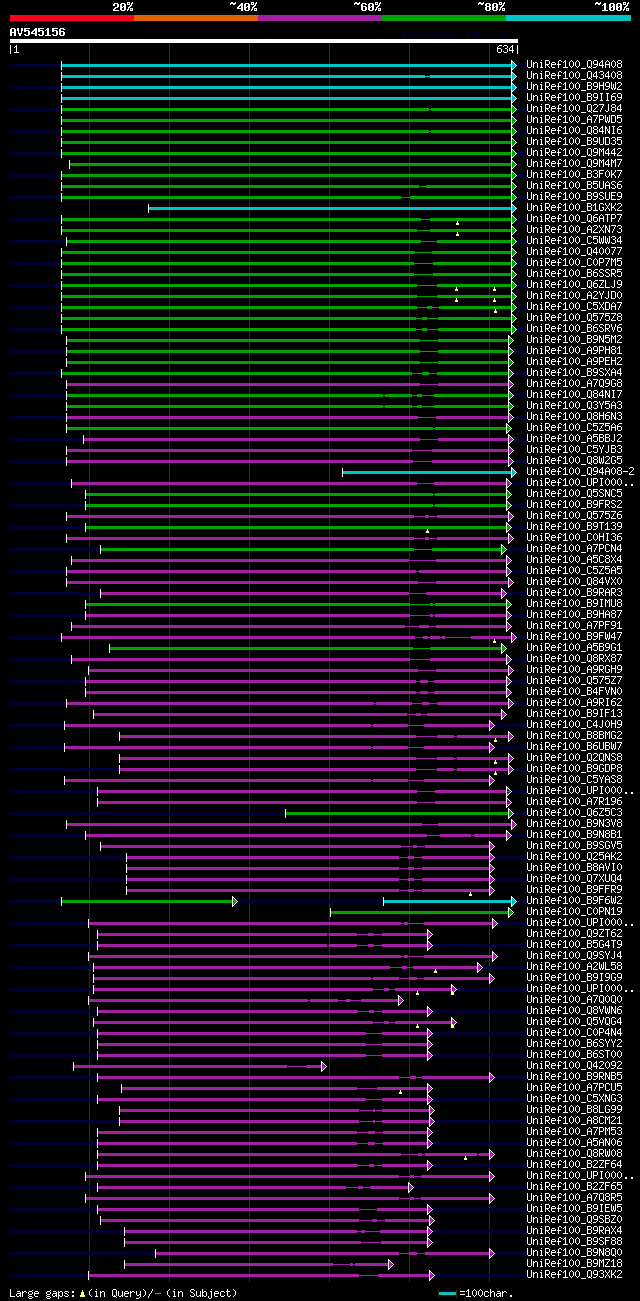Open the UniRef100_Q93XK2 hit
This screenshot has width=640, height=1301.
coord(574,1274)
